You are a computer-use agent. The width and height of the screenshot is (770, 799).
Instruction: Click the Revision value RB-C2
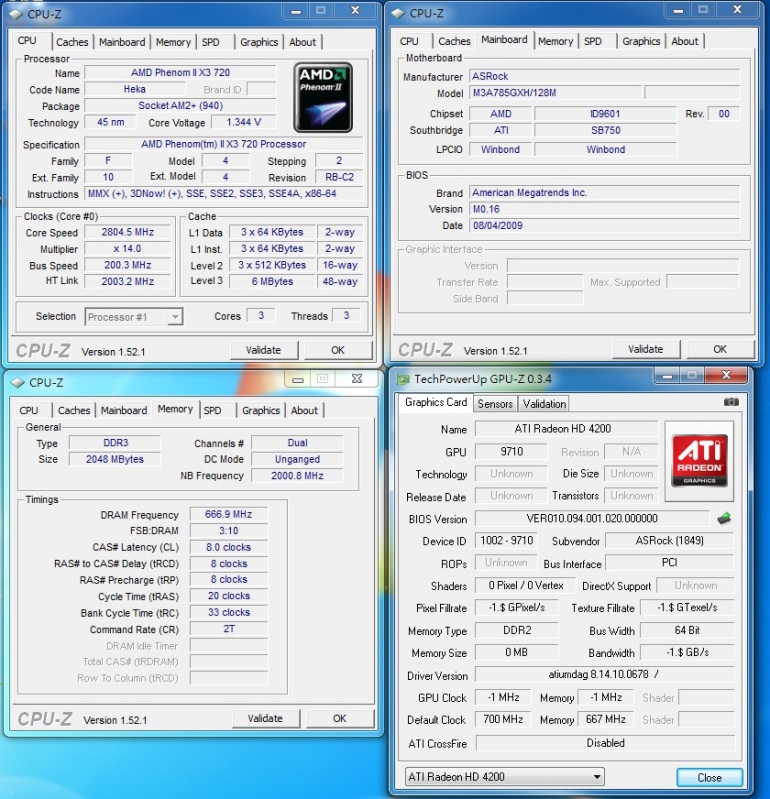pos(339,177)
